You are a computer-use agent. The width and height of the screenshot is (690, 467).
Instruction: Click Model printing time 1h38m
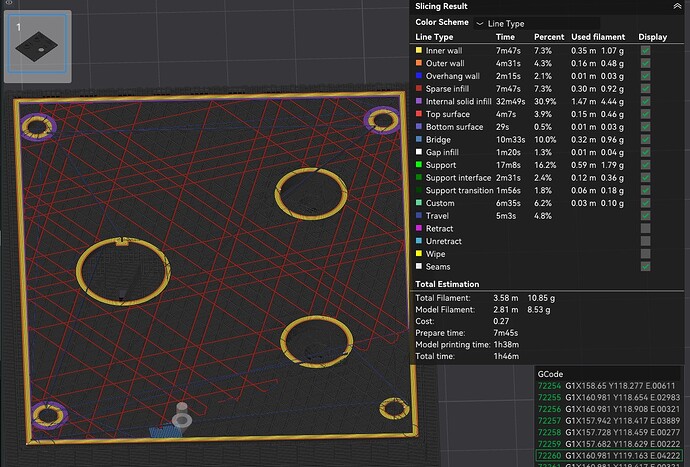(x=506, y=345)
